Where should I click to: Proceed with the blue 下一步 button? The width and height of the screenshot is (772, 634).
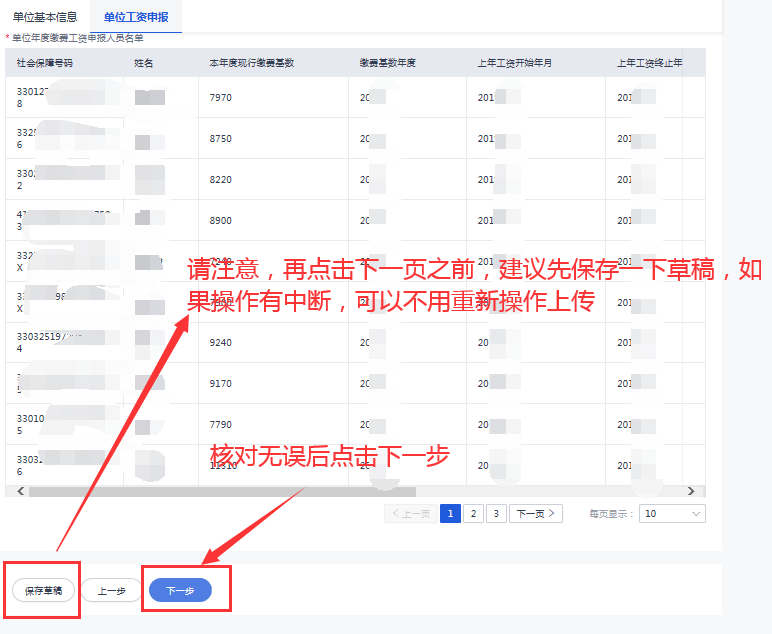(x=180, y=591)
